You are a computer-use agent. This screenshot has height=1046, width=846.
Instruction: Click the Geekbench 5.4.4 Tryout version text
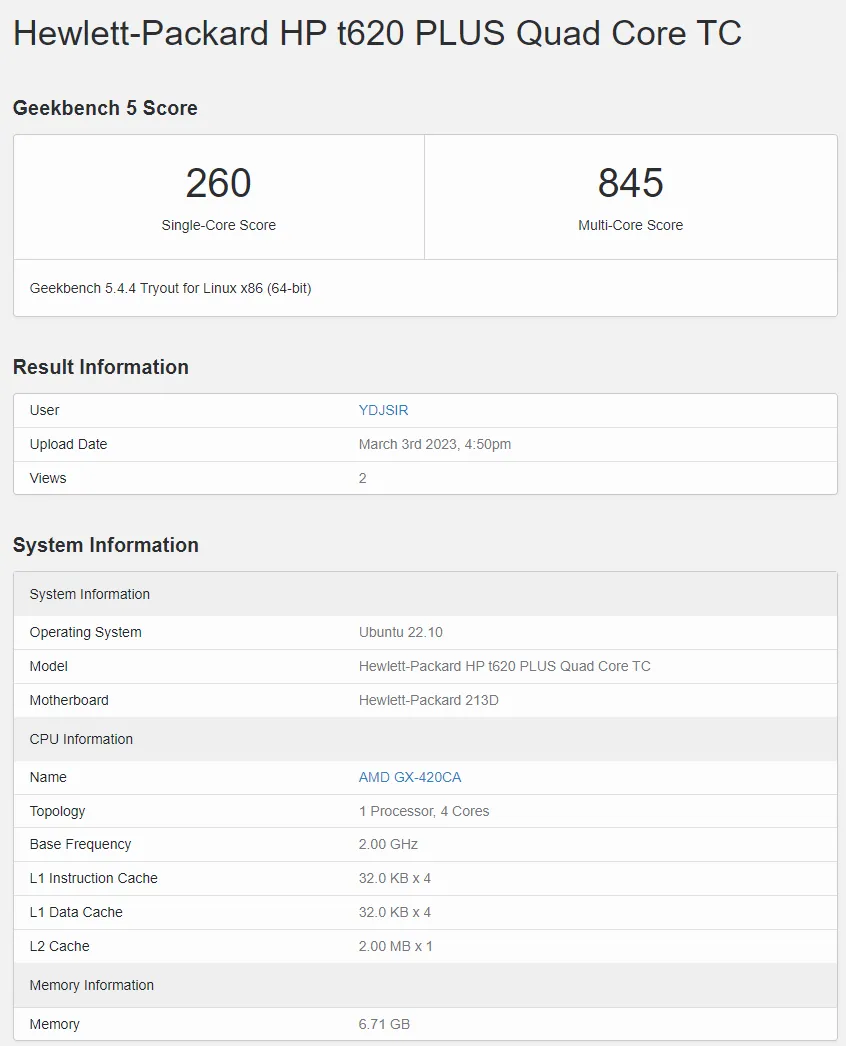click(170, 288)
